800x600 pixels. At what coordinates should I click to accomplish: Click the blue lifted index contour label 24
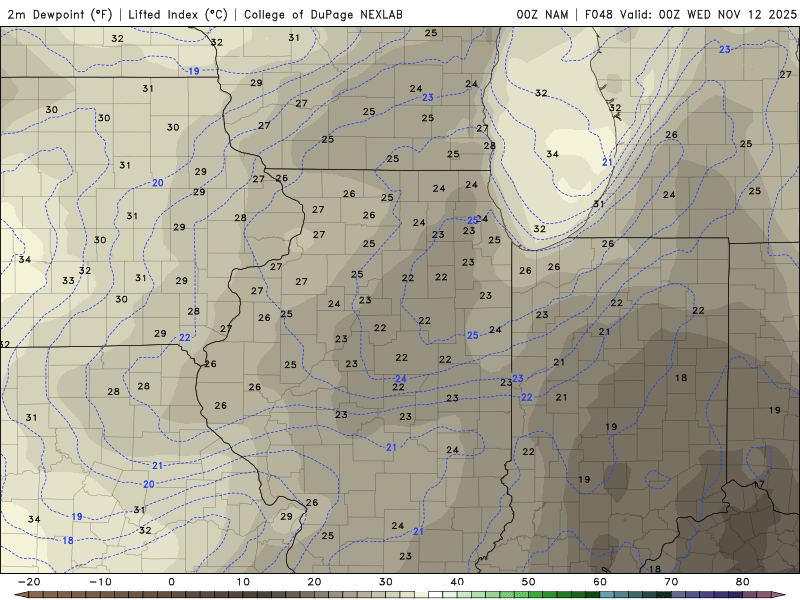click(x=401, y=379)
